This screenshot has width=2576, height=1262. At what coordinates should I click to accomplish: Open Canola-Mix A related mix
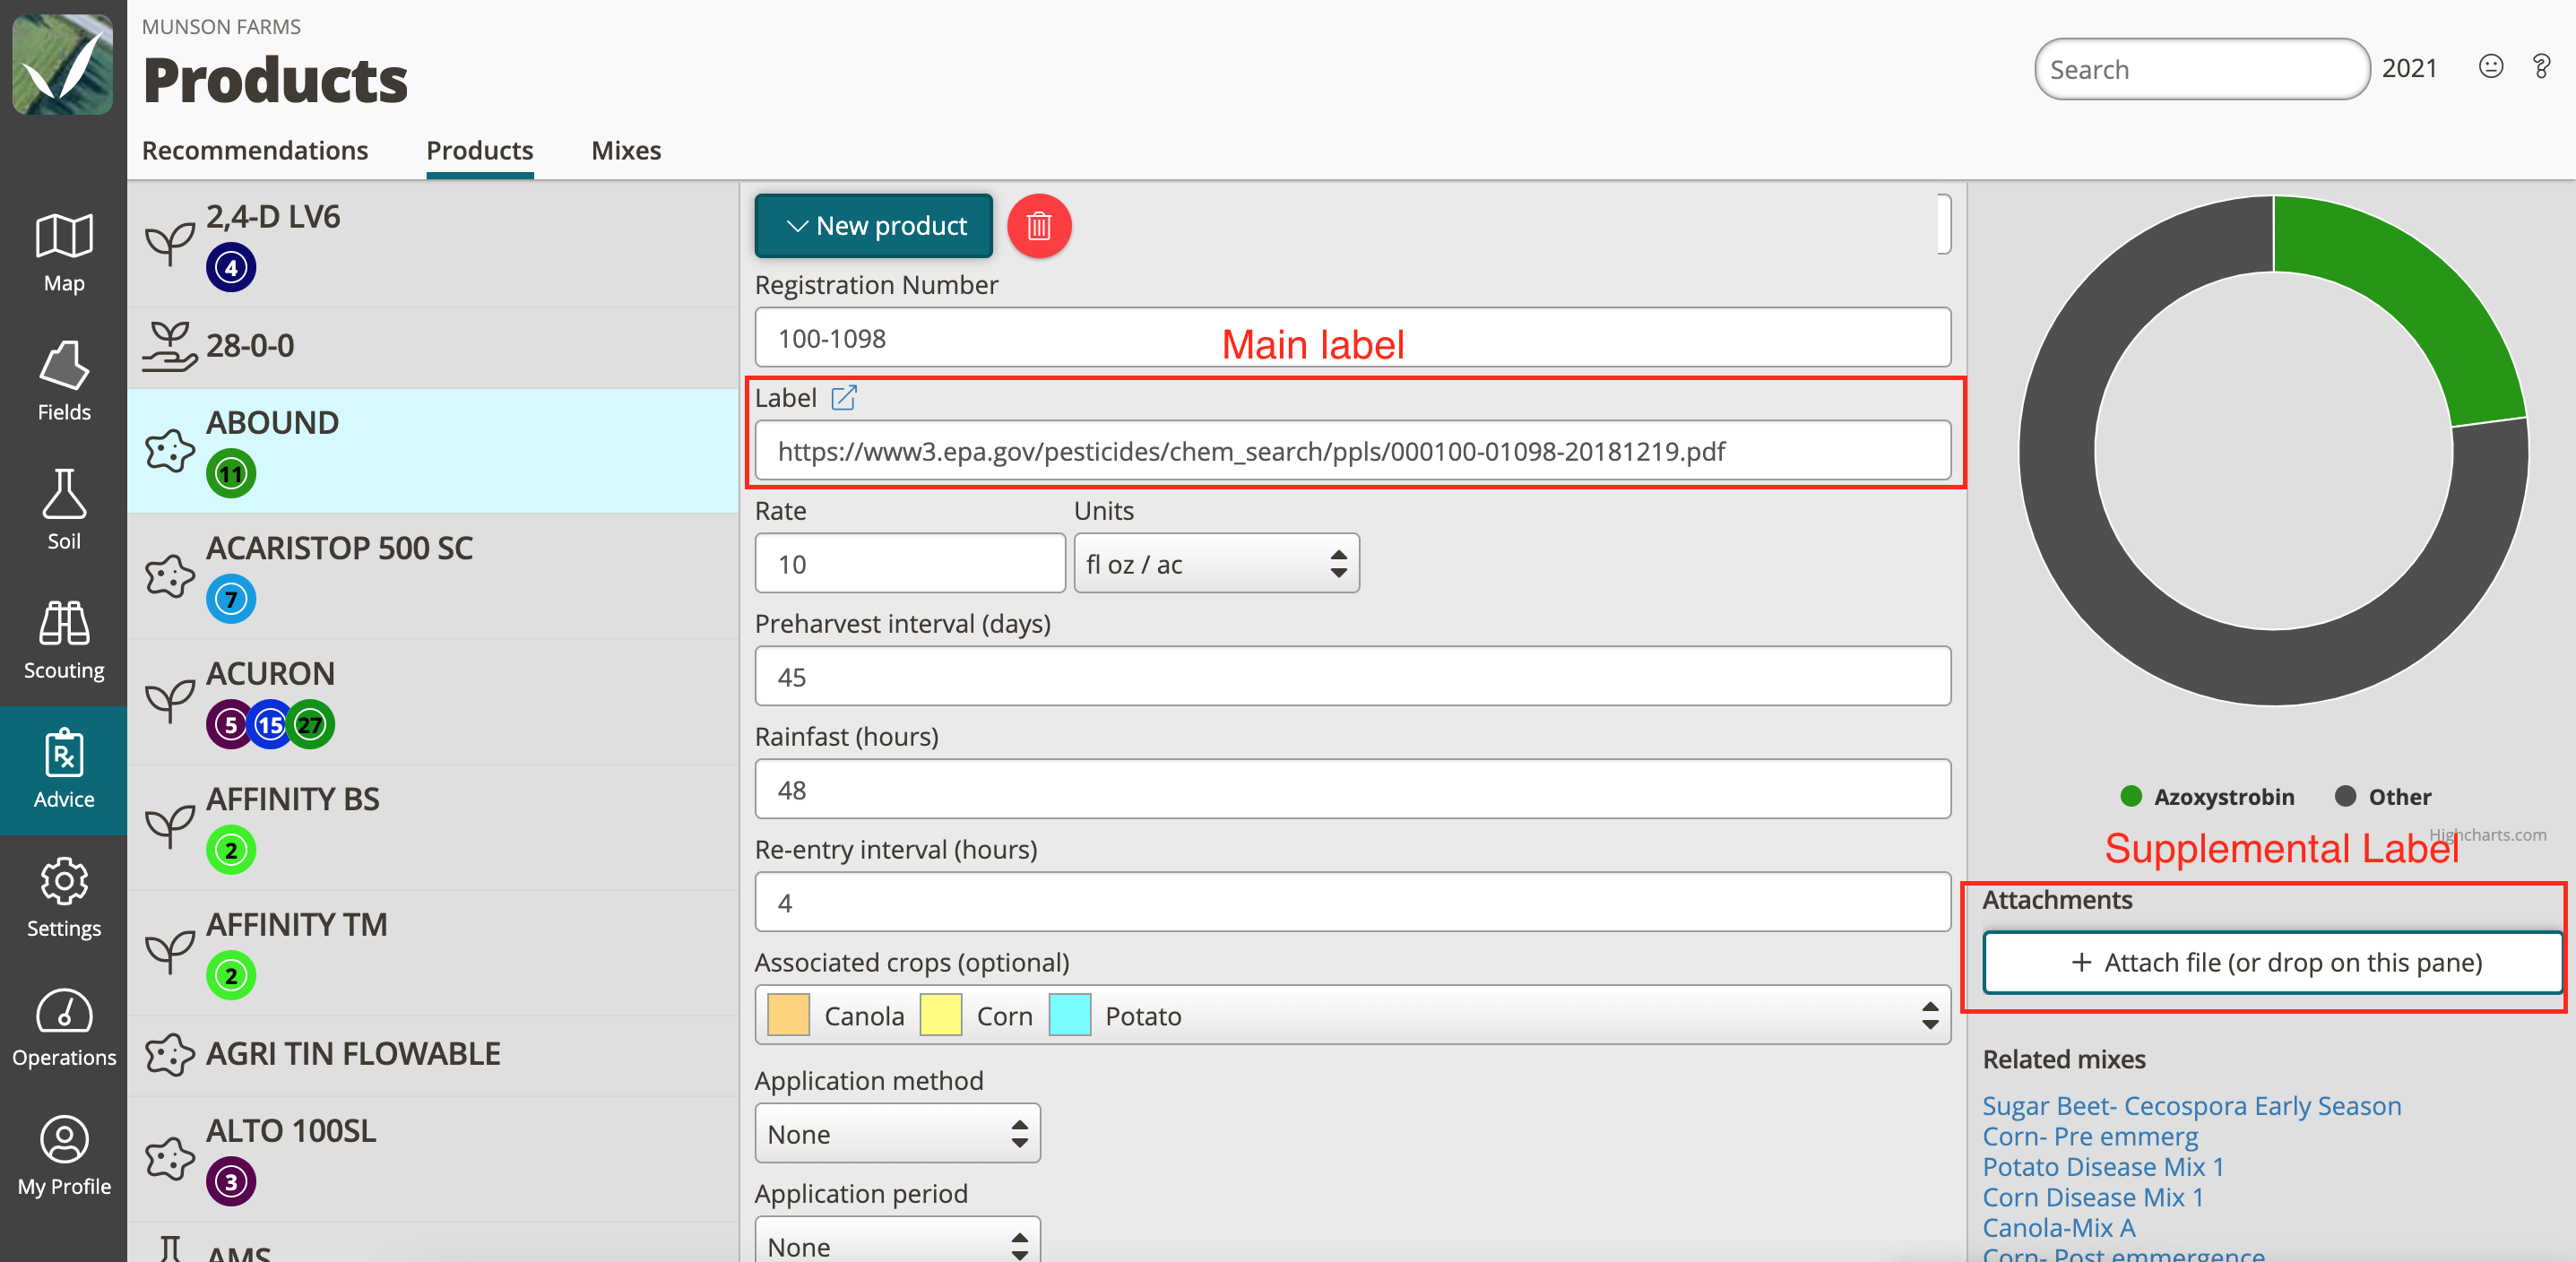(x=2059, y=1228)
